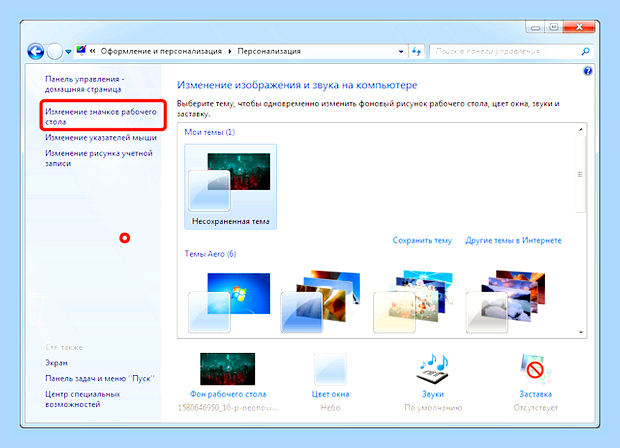Image resolution: width=620 pixels, height=448 pixels.
Task: Click 'Мои темы (1)' group header
Action: tap(210, 132)
